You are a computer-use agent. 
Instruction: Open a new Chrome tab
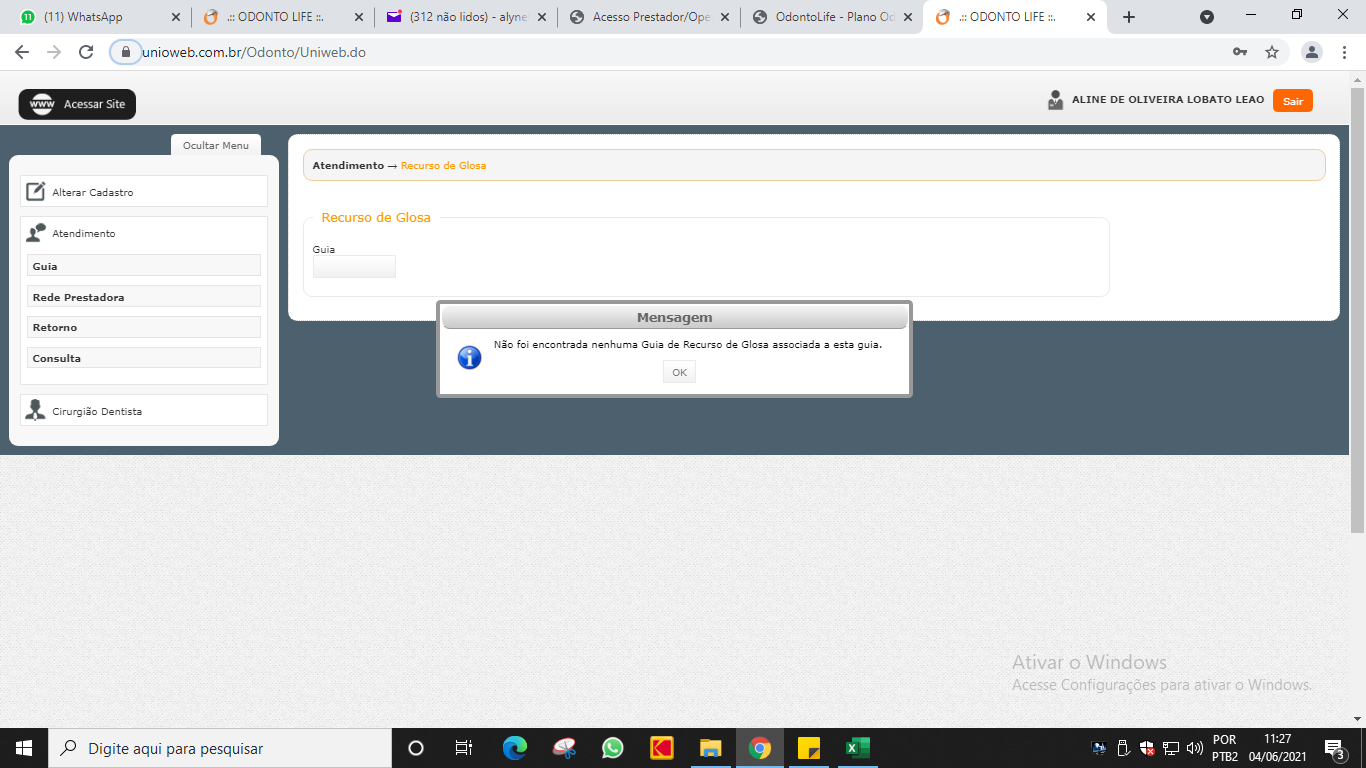[1129, 17]
